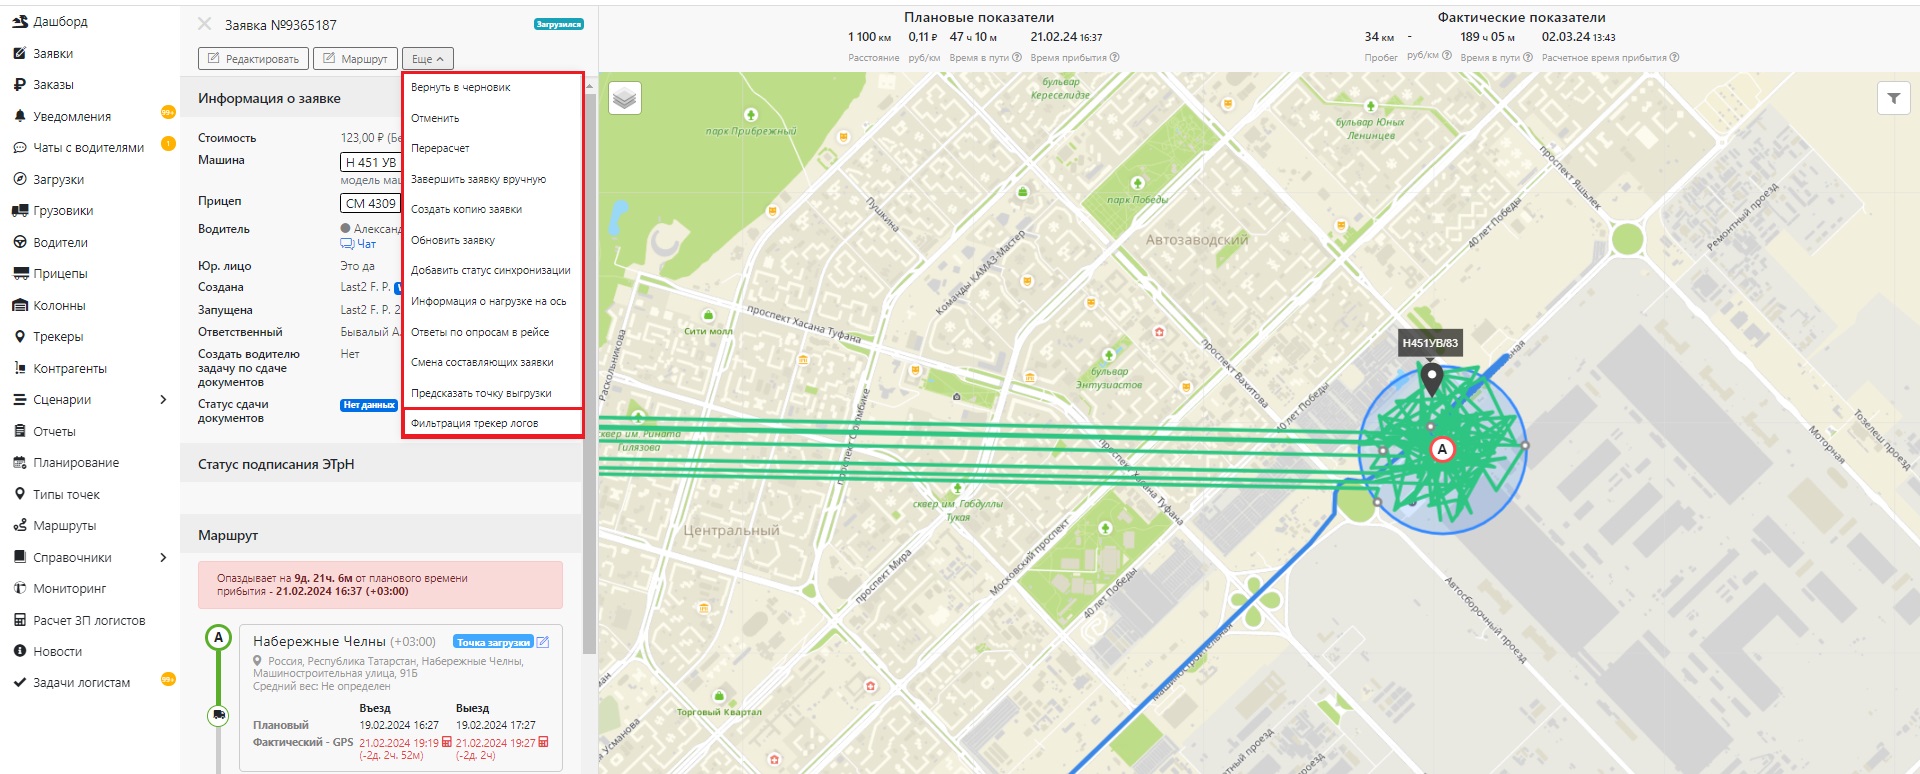The width and height of the screenshot is (1920, 774).
Task: Click the Маршрут button
Action: click(x=355, y=59)
